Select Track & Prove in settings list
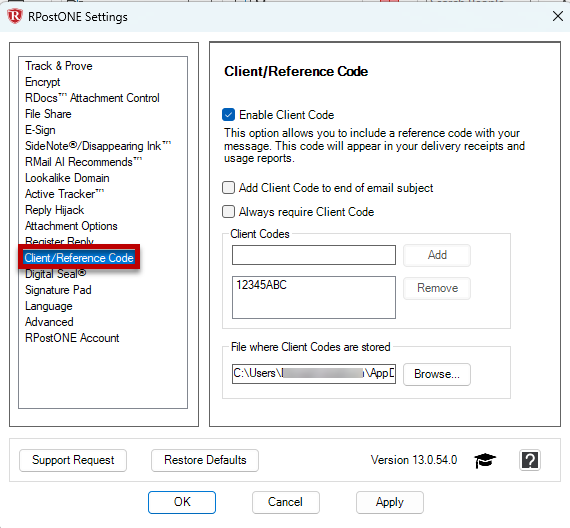This screenshot has height=528, width=570. [x=59, y=66]
